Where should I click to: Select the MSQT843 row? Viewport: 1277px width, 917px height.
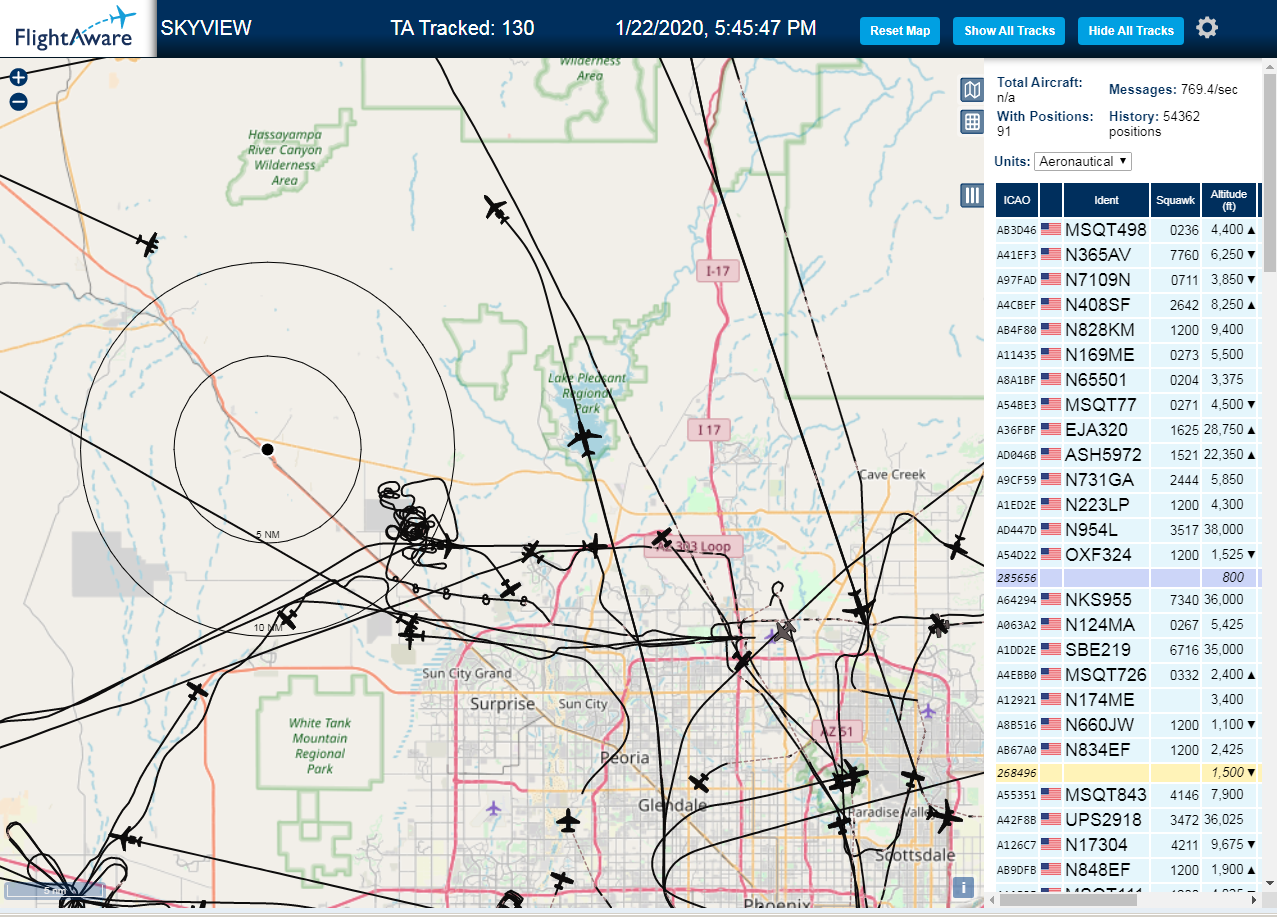pos(1127,794)
